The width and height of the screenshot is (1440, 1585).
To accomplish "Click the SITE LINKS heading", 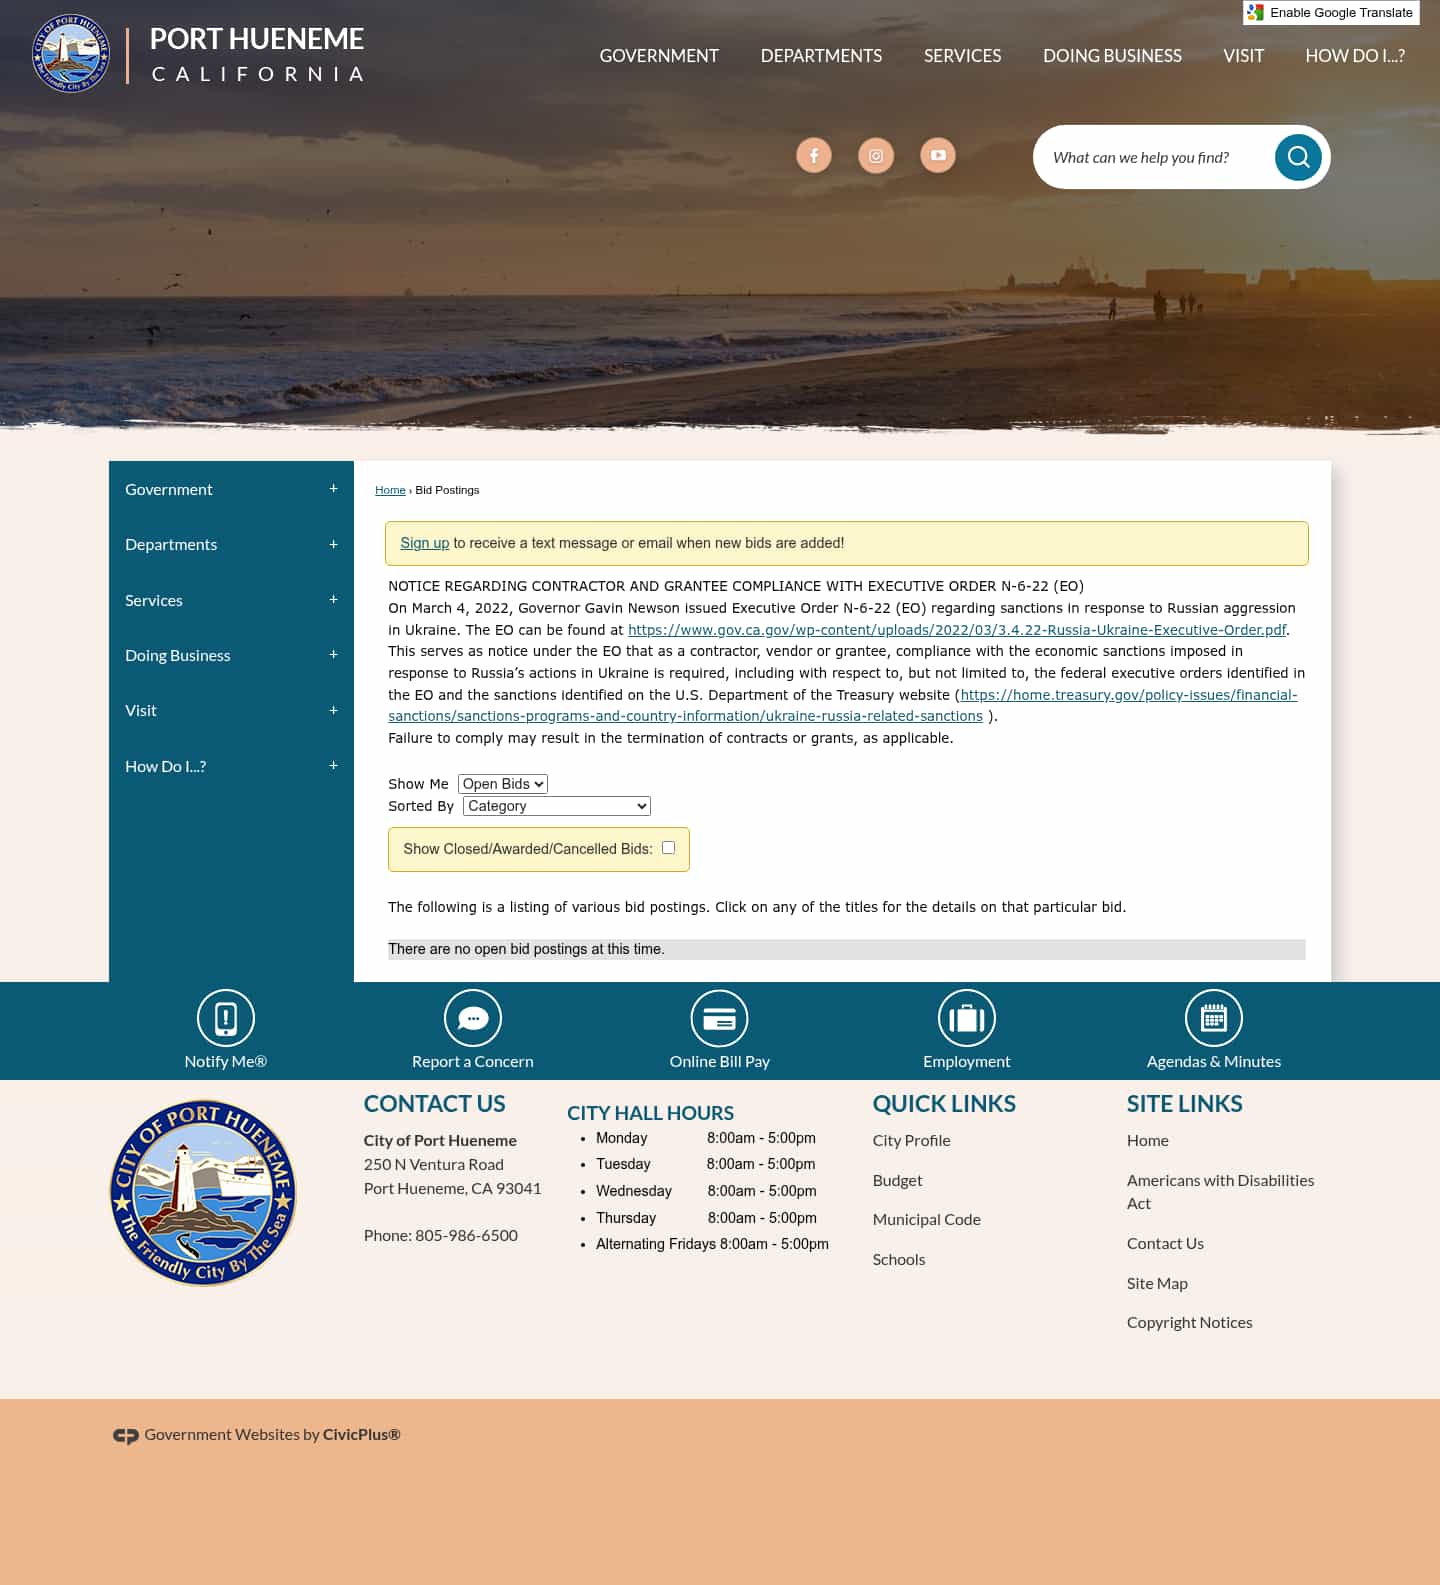I will [x=1184, y=1104].
